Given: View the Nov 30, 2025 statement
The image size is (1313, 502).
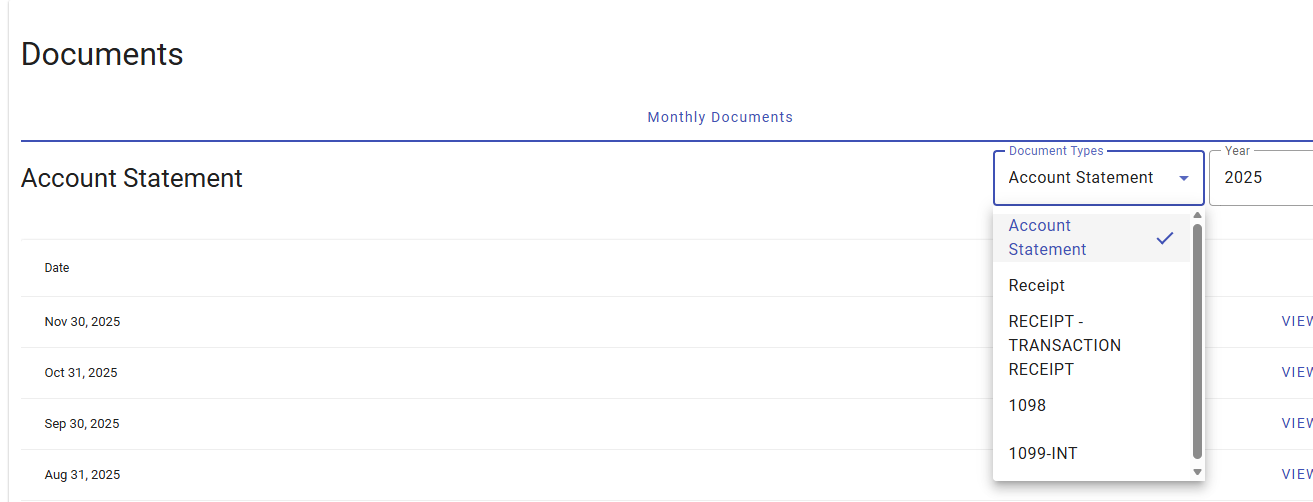Looking at the screenshot, I should coord(1296,322).
